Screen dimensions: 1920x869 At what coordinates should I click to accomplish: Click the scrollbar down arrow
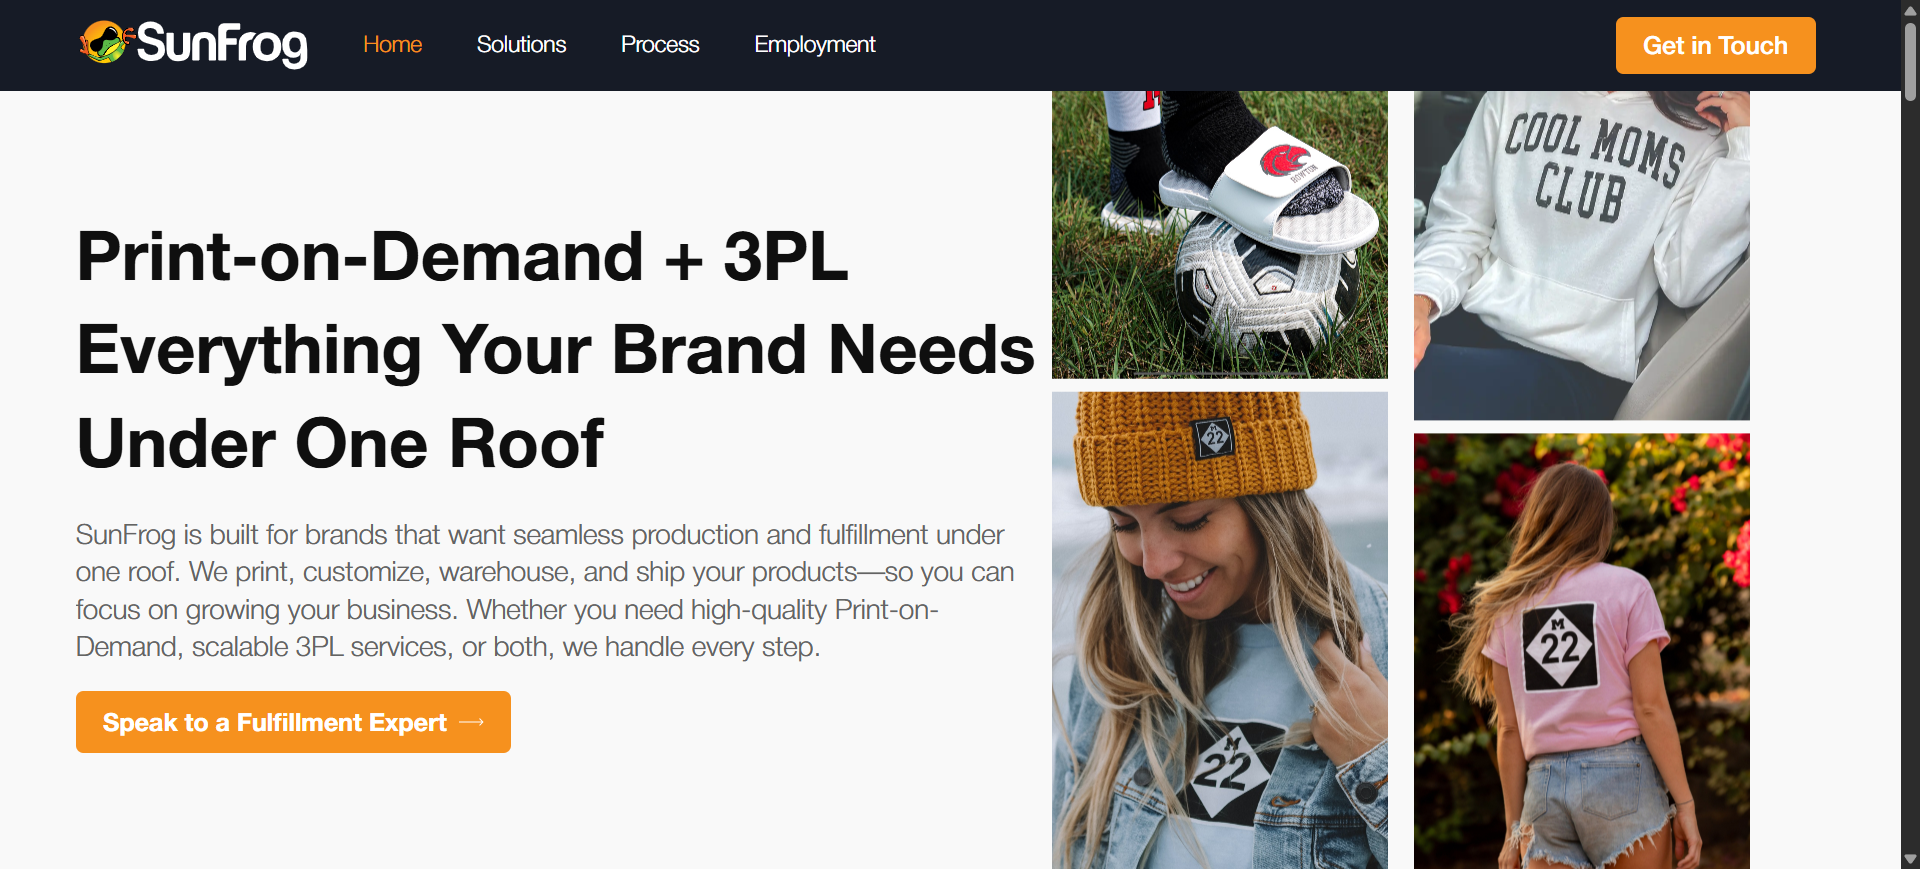pos(1910,859)
